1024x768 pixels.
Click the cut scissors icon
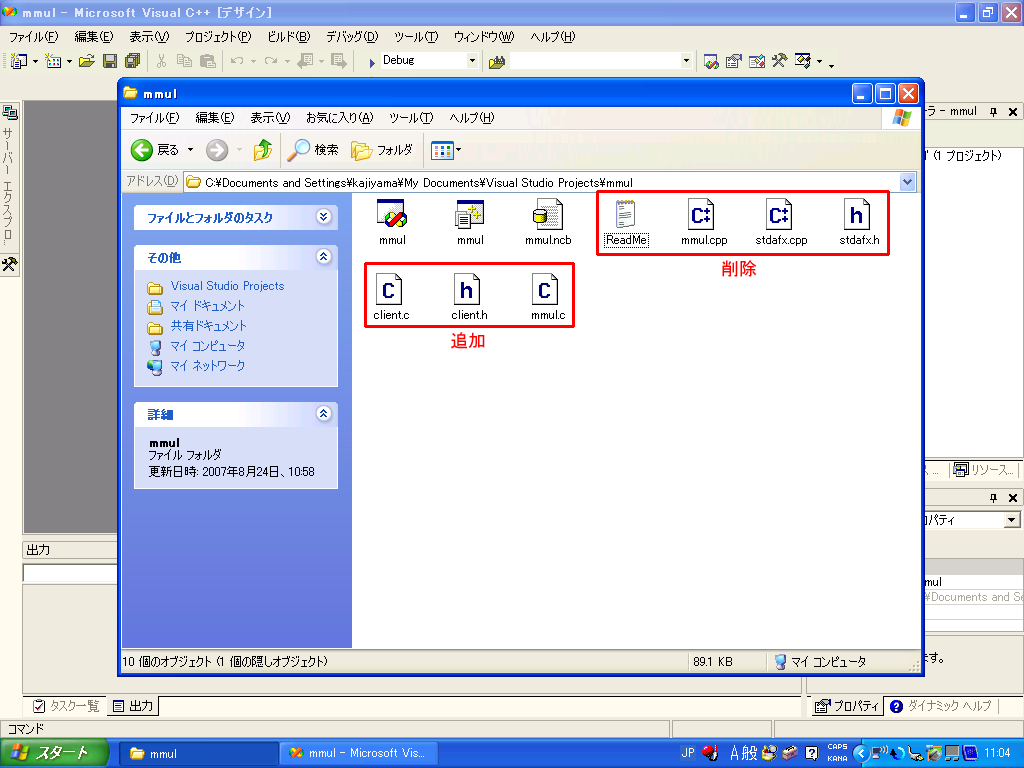161,61
